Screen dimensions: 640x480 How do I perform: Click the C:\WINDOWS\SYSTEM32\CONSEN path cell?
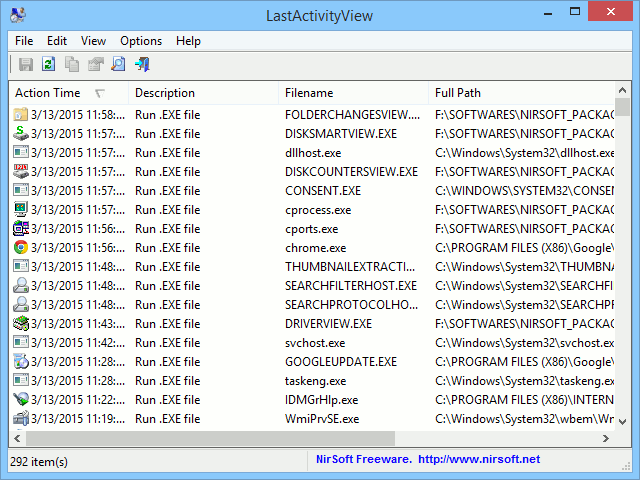coord(524,191)
